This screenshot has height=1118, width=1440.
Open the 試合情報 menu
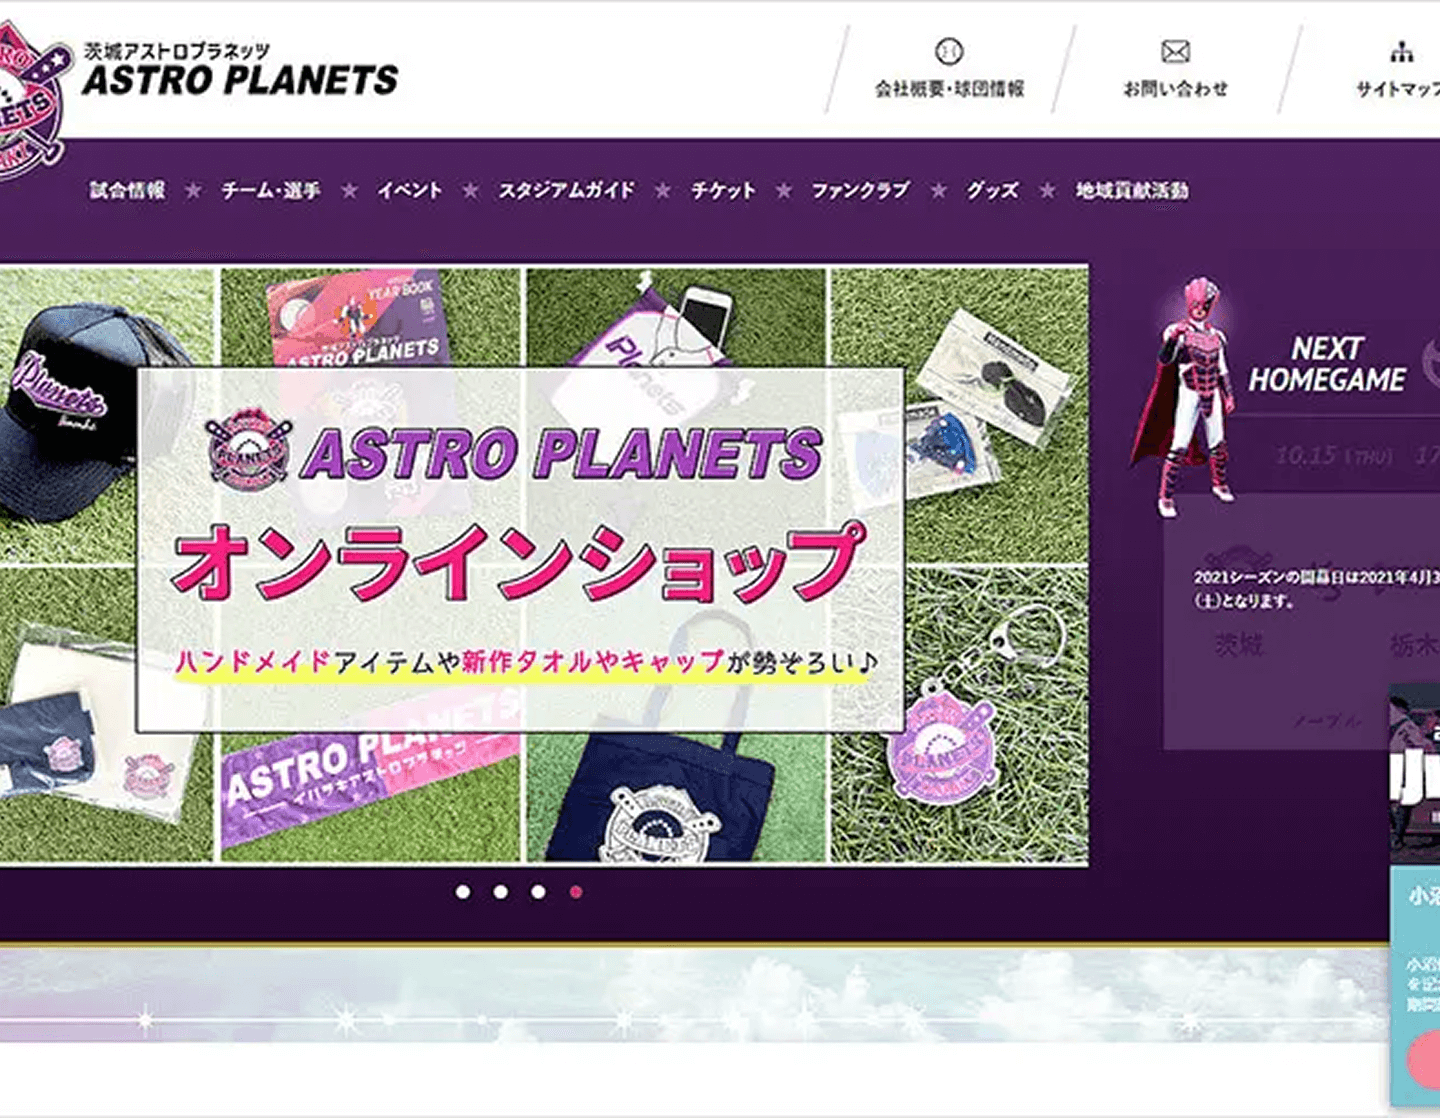(127, 190)
